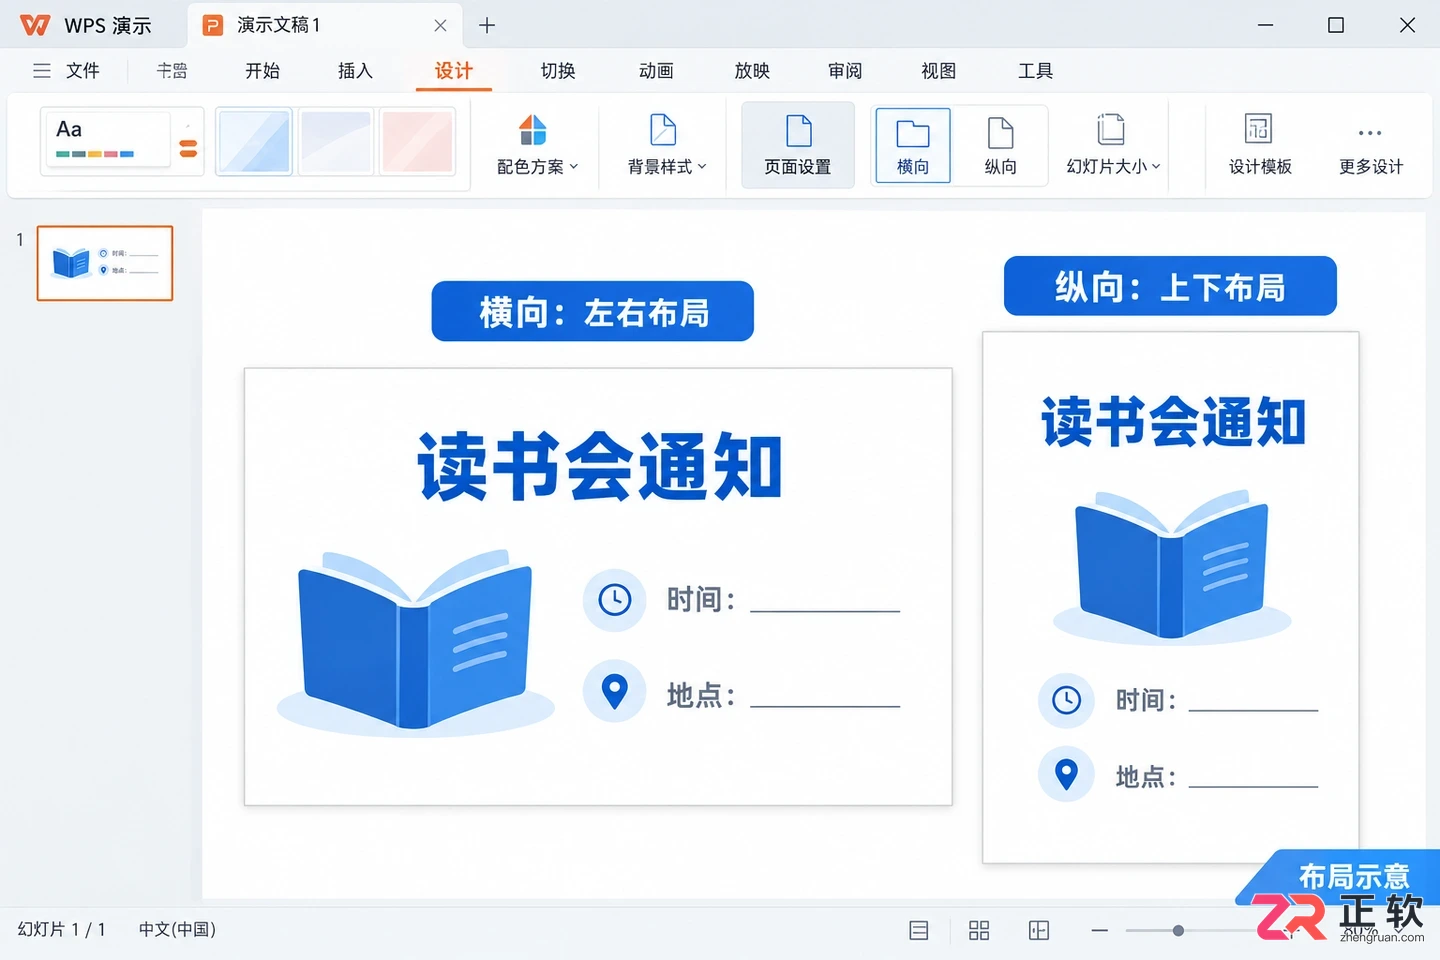1440x960 pixels.
Task: Add a new document tab with plus
Action: (487, 25)
